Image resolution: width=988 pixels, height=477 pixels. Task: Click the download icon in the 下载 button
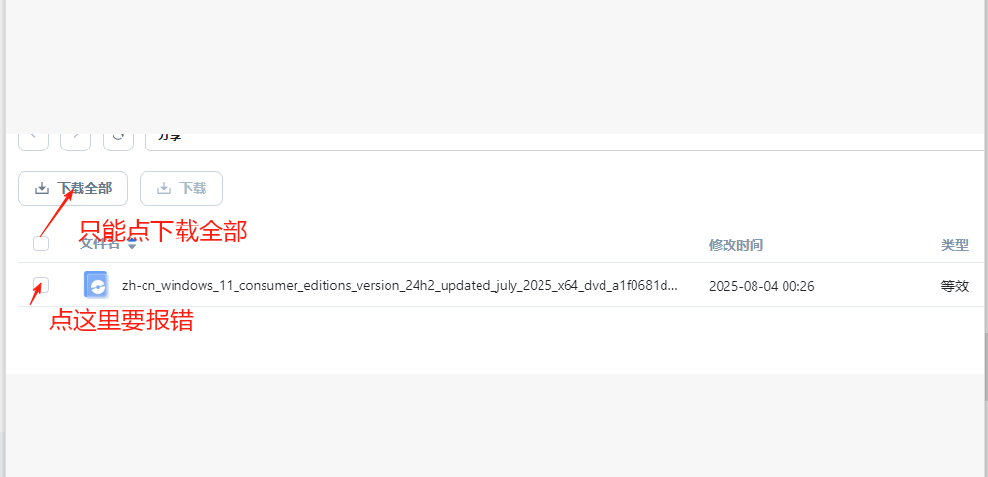[164, 188]
